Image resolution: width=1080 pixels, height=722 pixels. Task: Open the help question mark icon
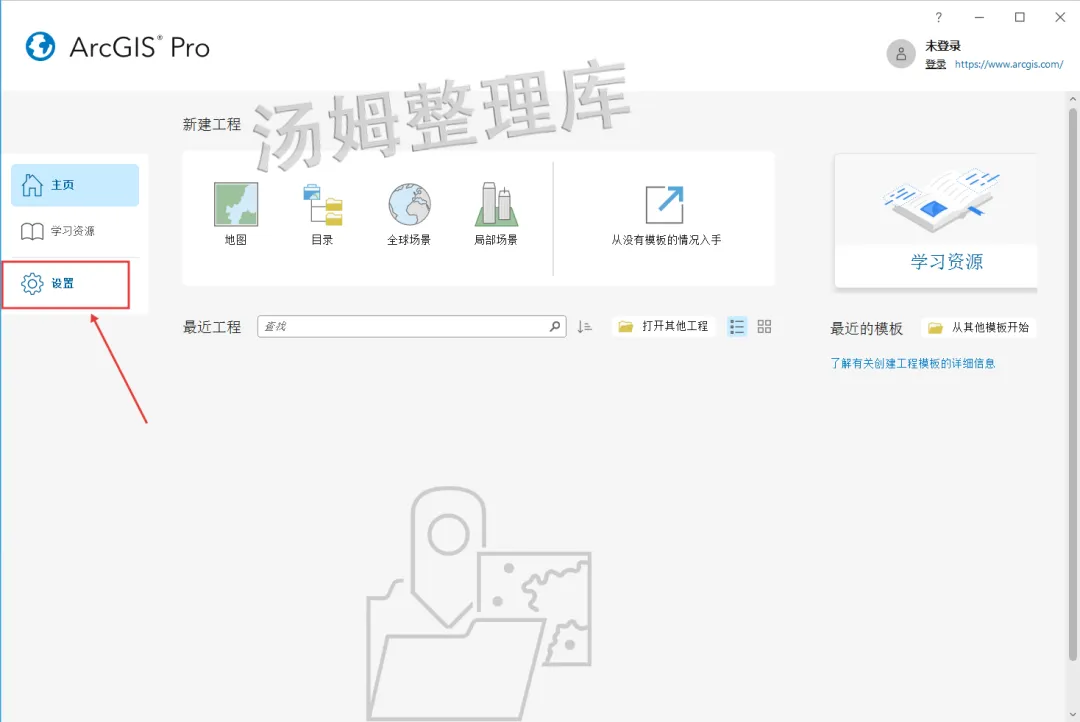click(x=938, y=17)
